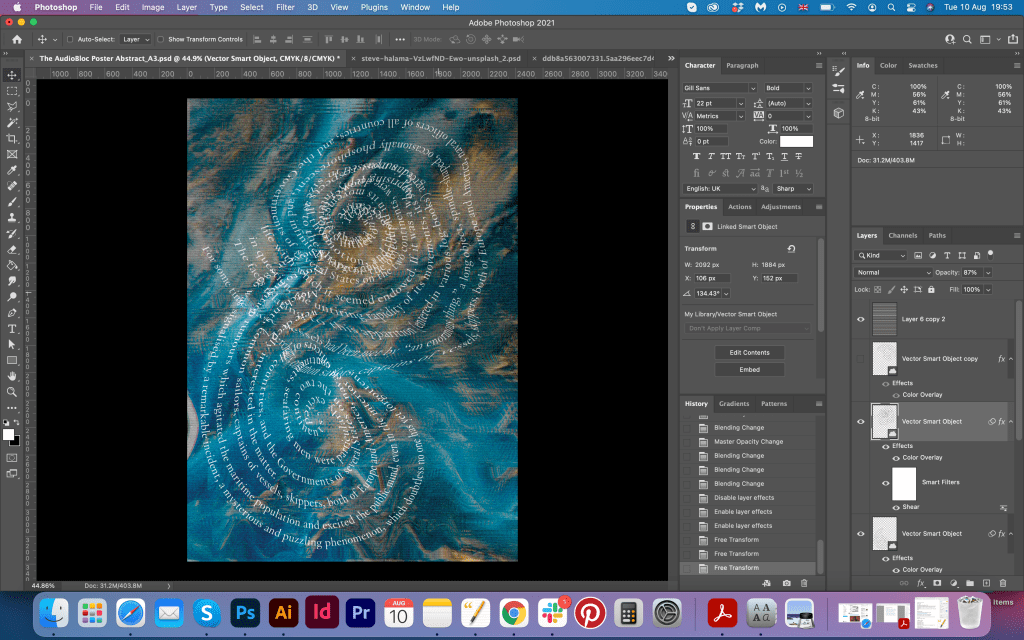Screen dimensions: 1024x640
Task: Select the Eyedropper tool in toolbar
Action: click(12, 169)
